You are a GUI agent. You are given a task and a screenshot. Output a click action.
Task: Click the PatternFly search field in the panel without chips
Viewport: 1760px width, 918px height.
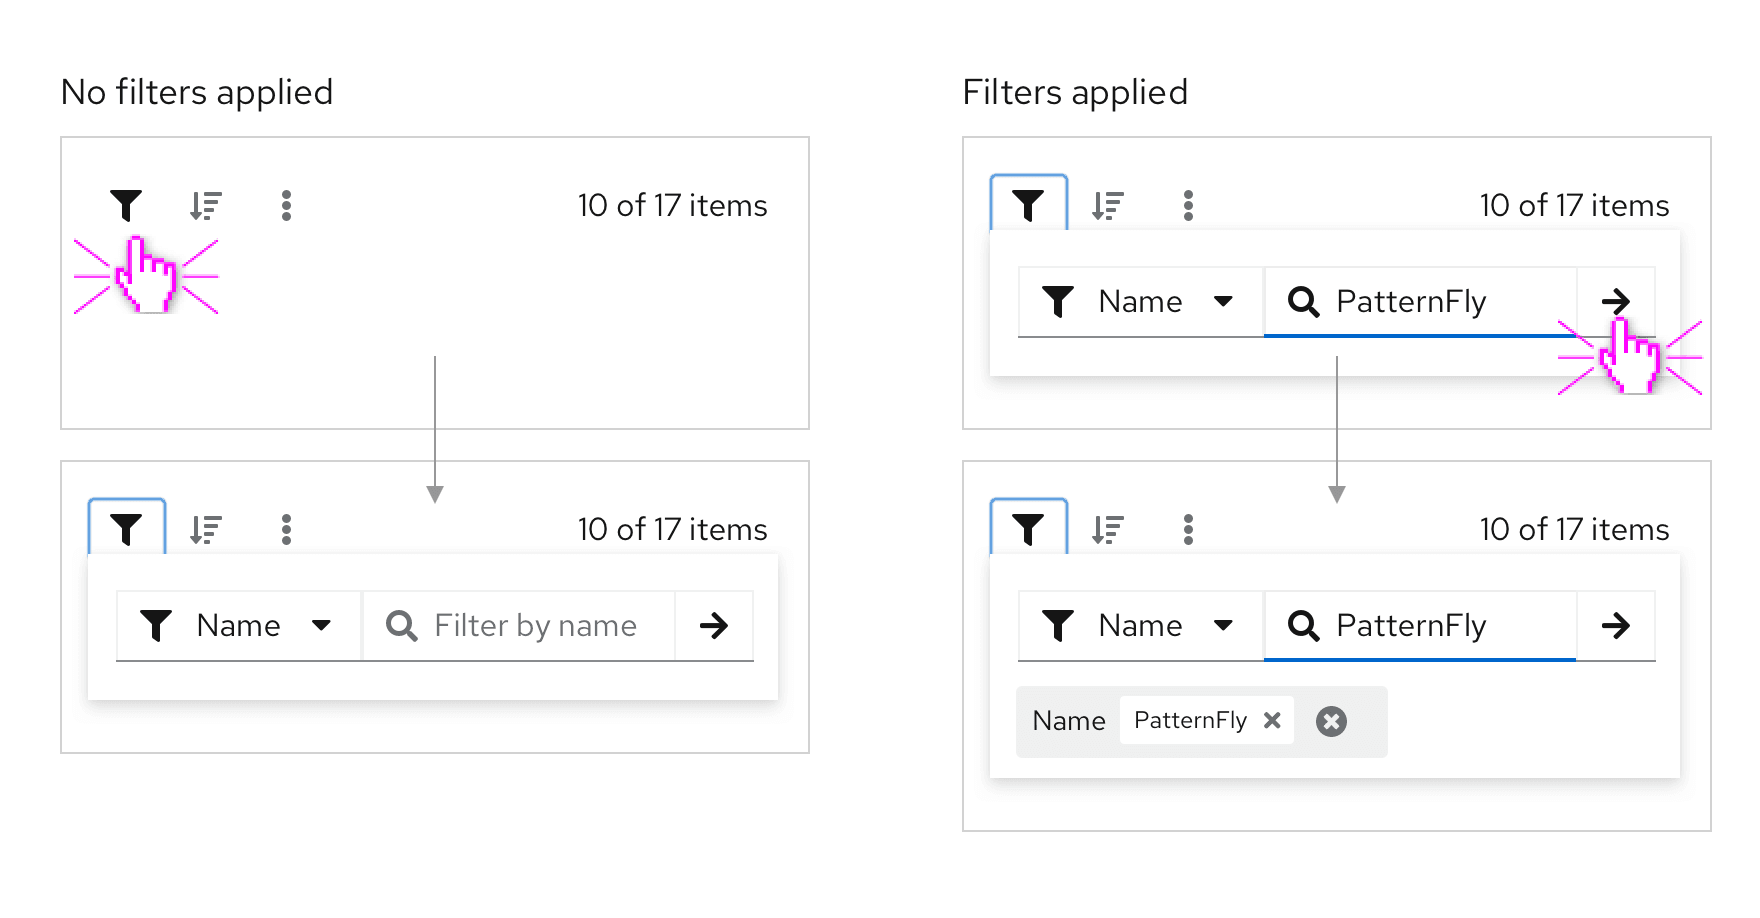[1420, 302]
